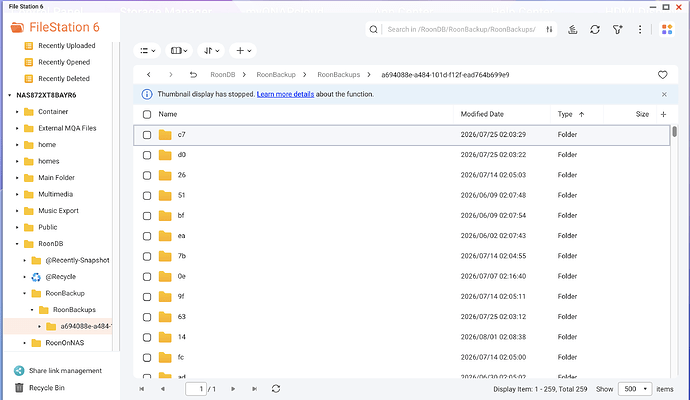Open the Learn more details link
Image resolution: width=690 pixels, height=400 pixels.
point(285,94)
